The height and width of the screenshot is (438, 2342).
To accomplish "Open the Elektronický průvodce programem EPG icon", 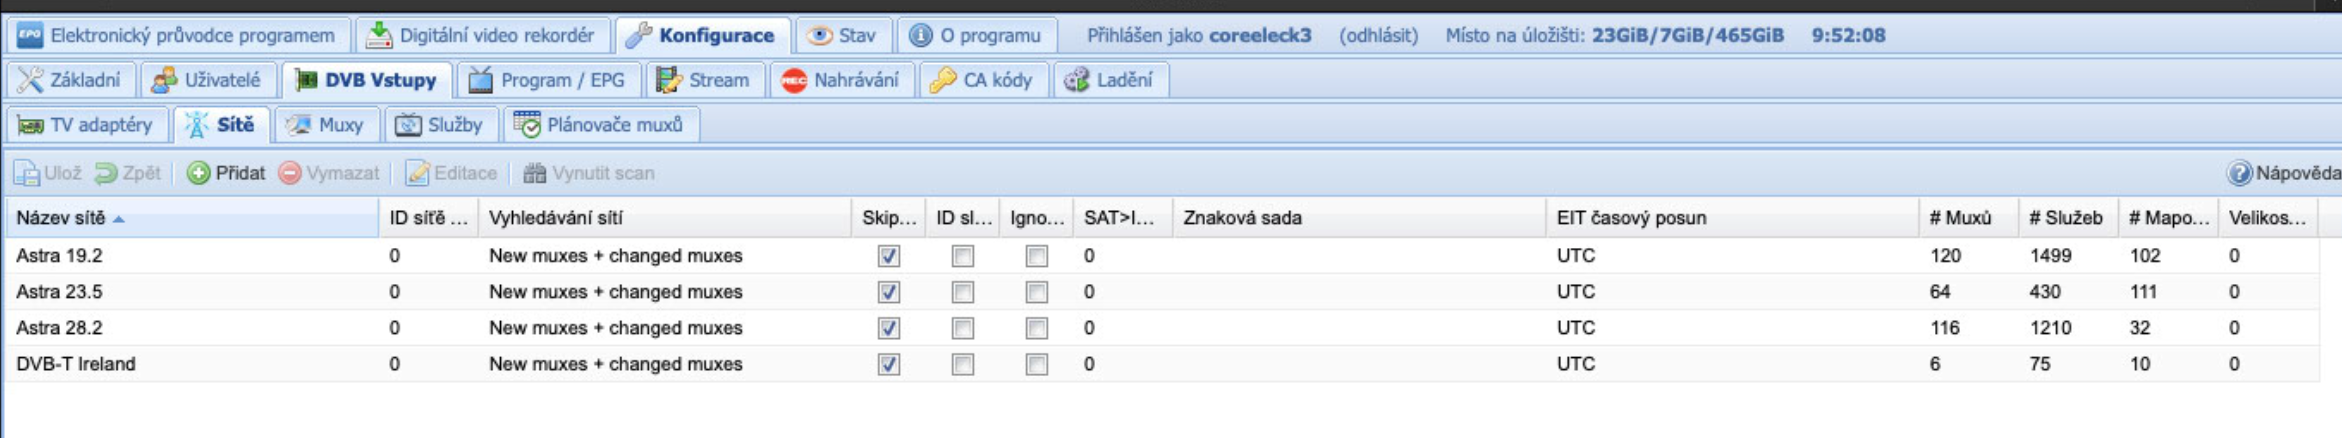I will pyautogui.click(x=30, y=36).
